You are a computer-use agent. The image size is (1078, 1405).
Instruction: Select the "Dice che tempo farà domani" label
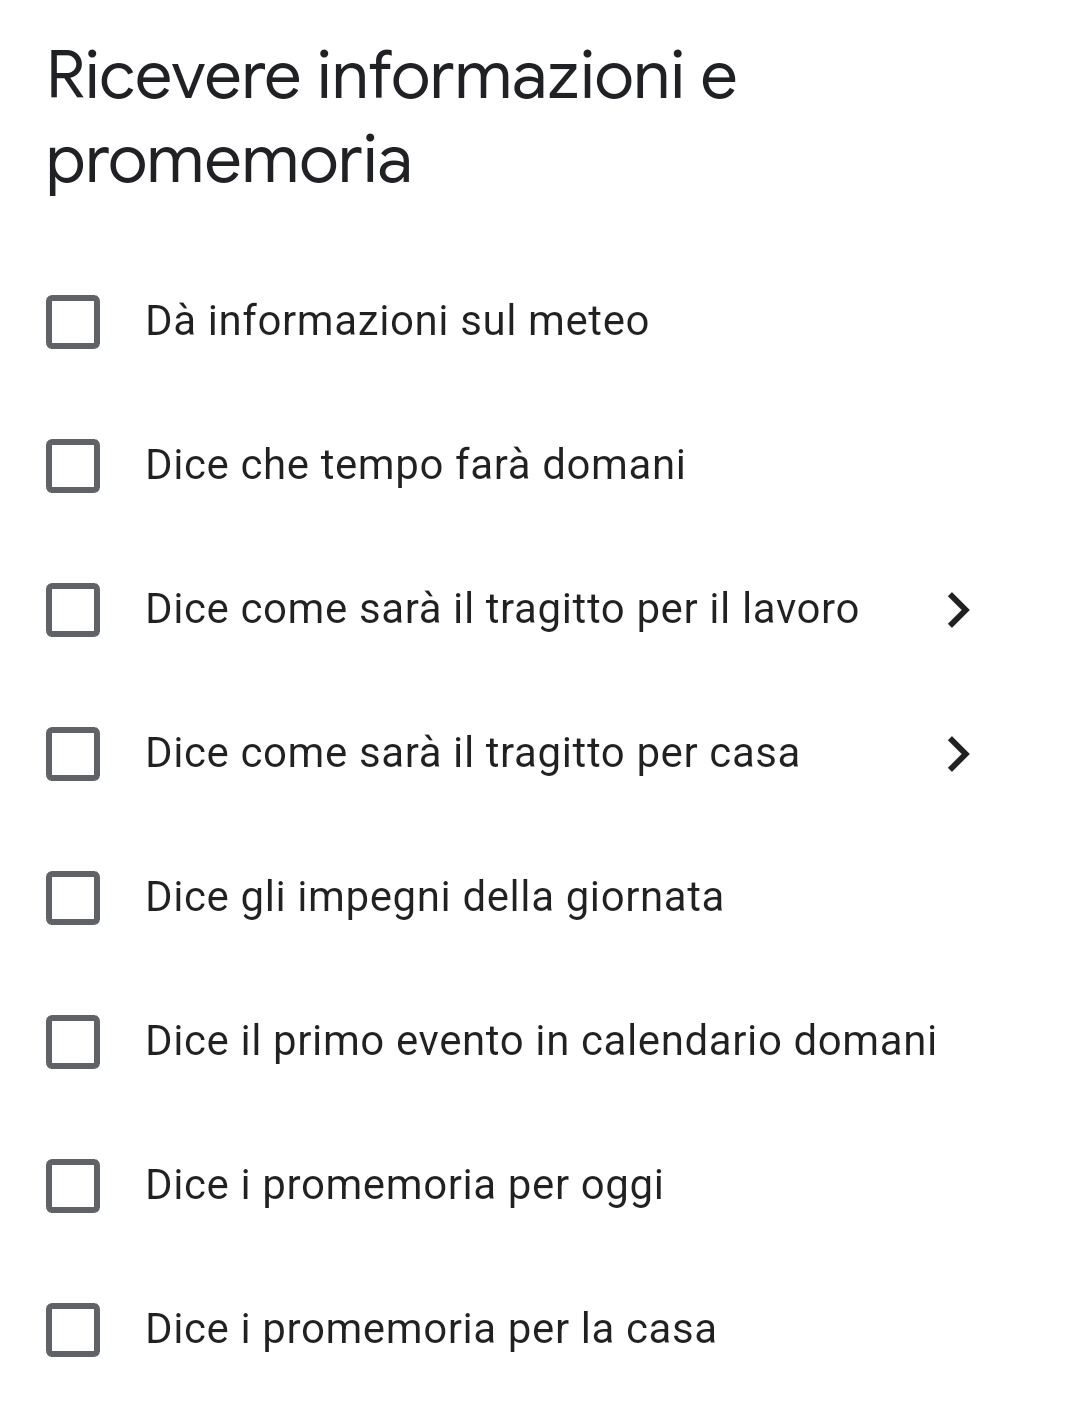tap(415, 465)
